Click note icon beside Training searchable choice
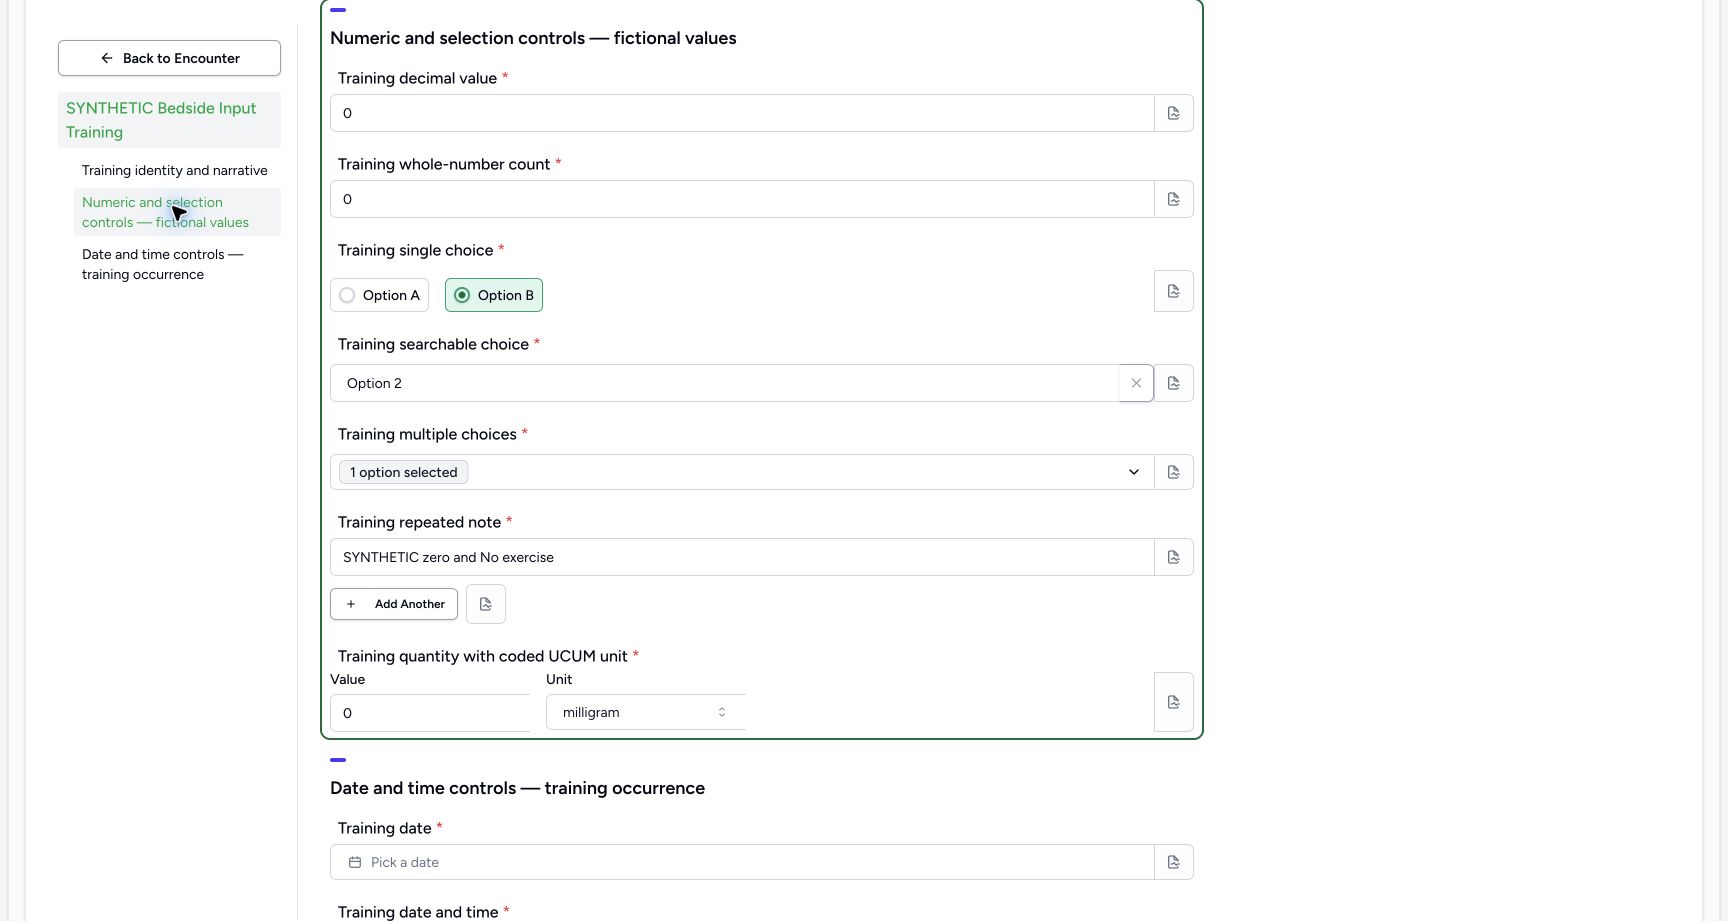The image size is (1728, 921). pyautogui.click(x=1174, y=383)
